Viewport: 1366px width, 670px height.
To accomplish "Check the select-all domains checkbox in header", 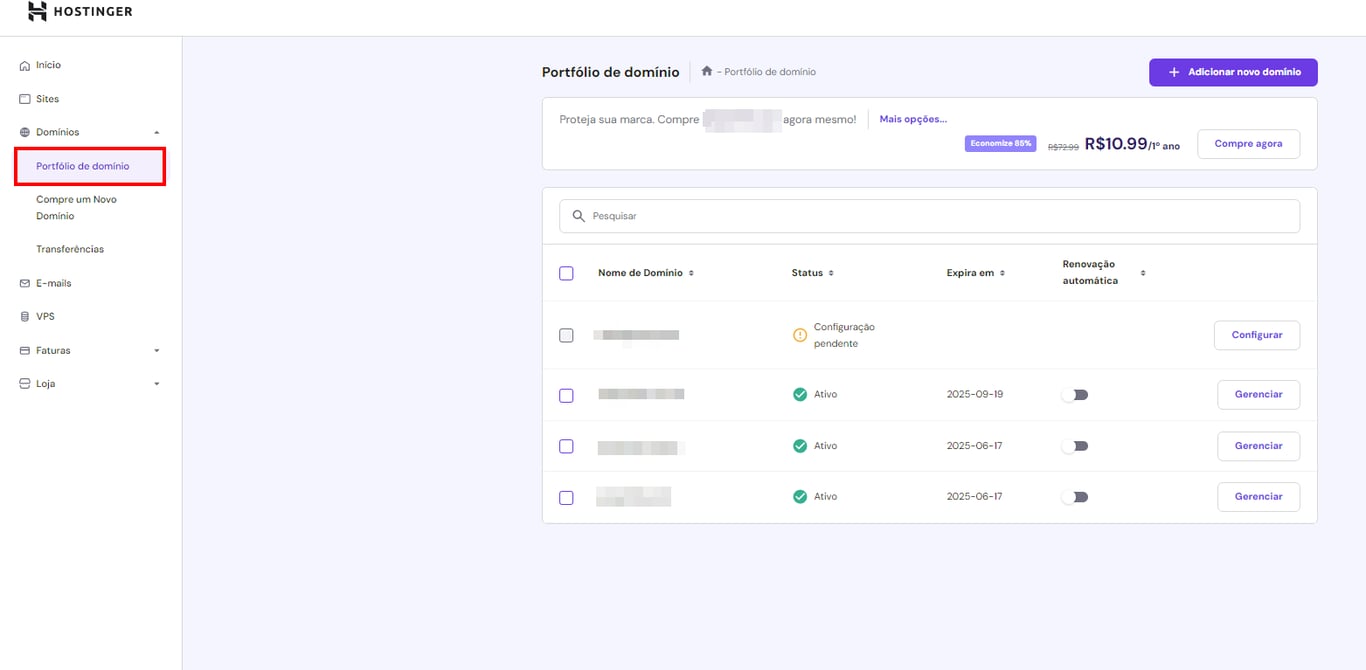I will coord(566,273).
